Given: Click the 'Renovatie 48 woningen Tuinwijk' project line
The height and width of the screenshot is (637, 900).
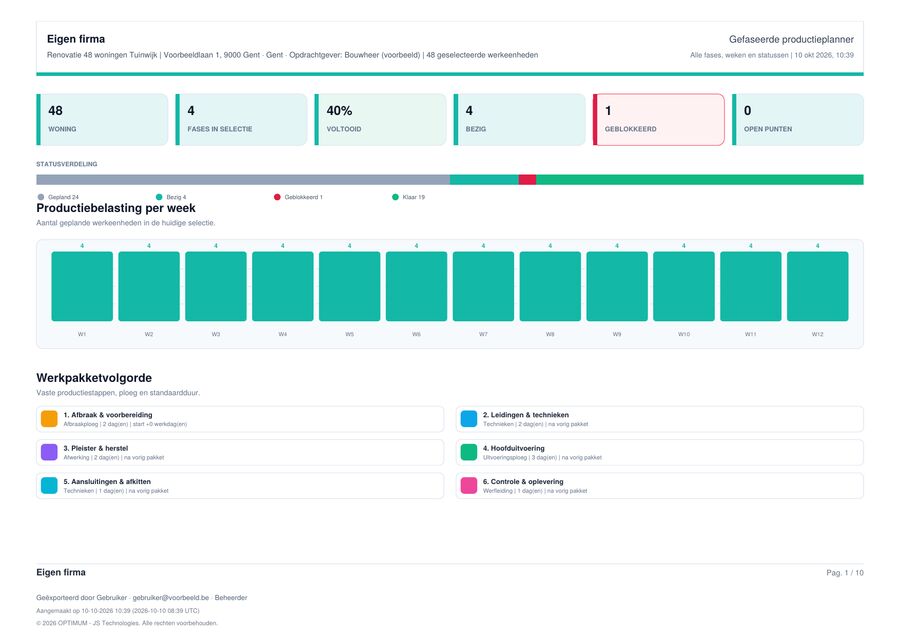Looking at the screenshot, I should 293,55.
